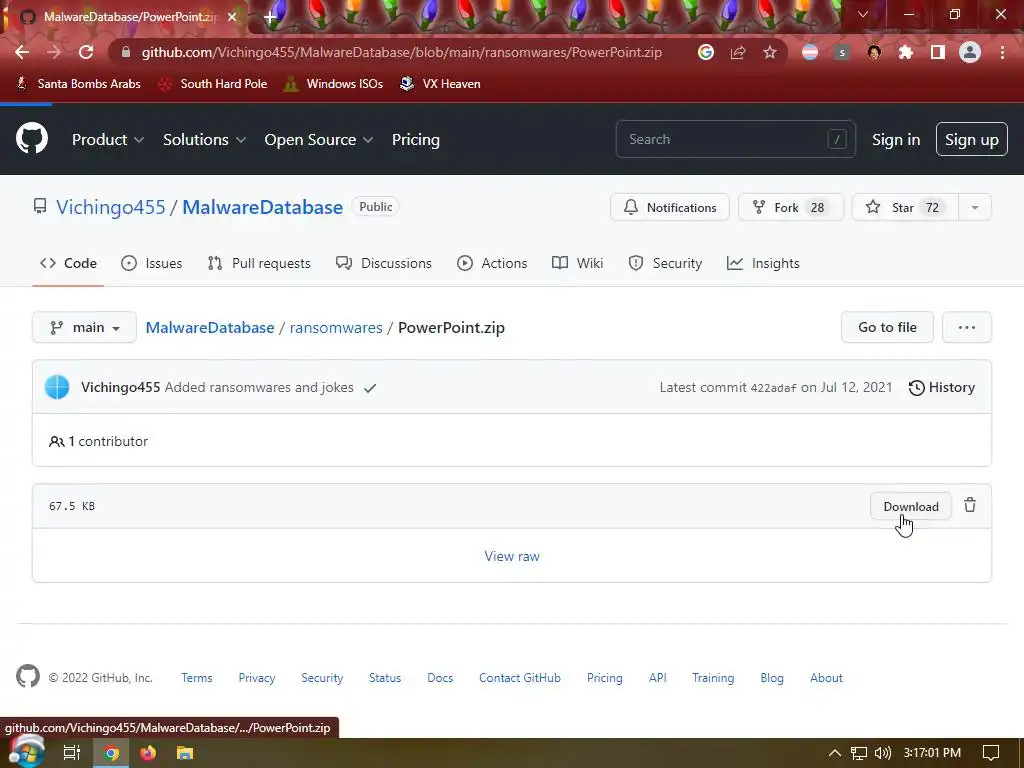Open commit message Added ransomwares and jokes
This screenshot has height=768, width=1024.
coord(259,387)
